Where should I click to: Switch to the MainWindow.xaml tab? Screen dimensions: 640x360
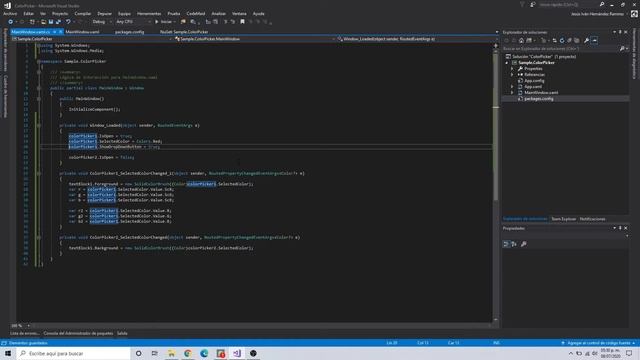point(82,32)
